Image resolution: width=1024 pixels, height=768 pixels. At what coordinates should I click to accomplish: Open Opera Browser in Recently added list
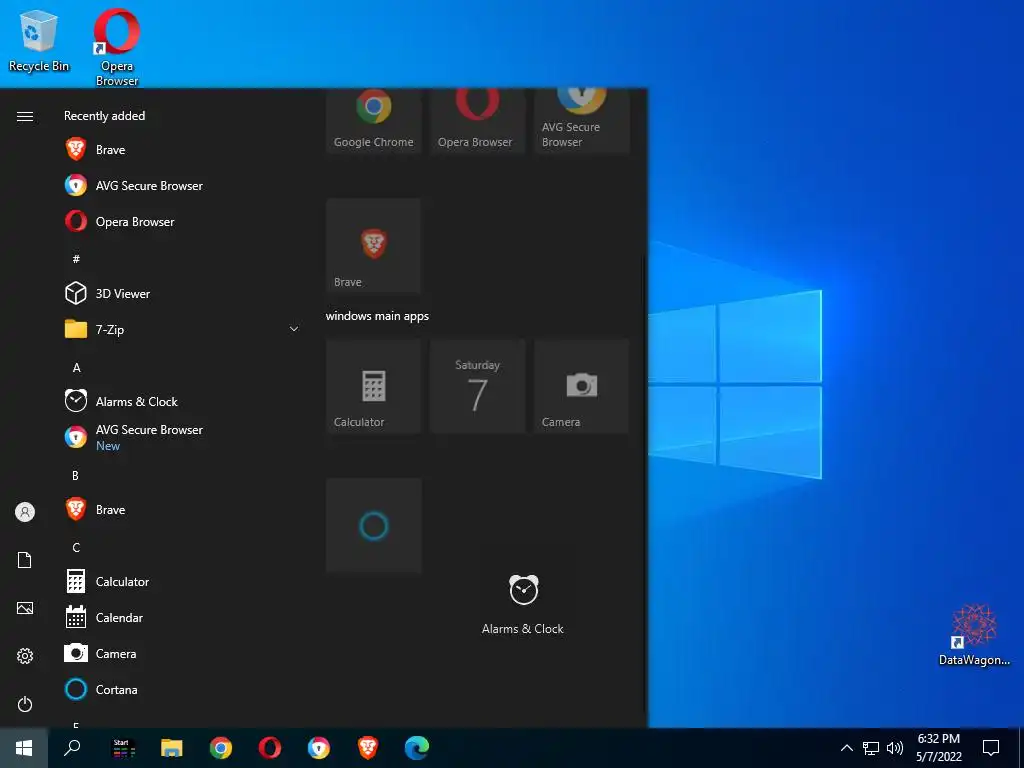[183, 222]
